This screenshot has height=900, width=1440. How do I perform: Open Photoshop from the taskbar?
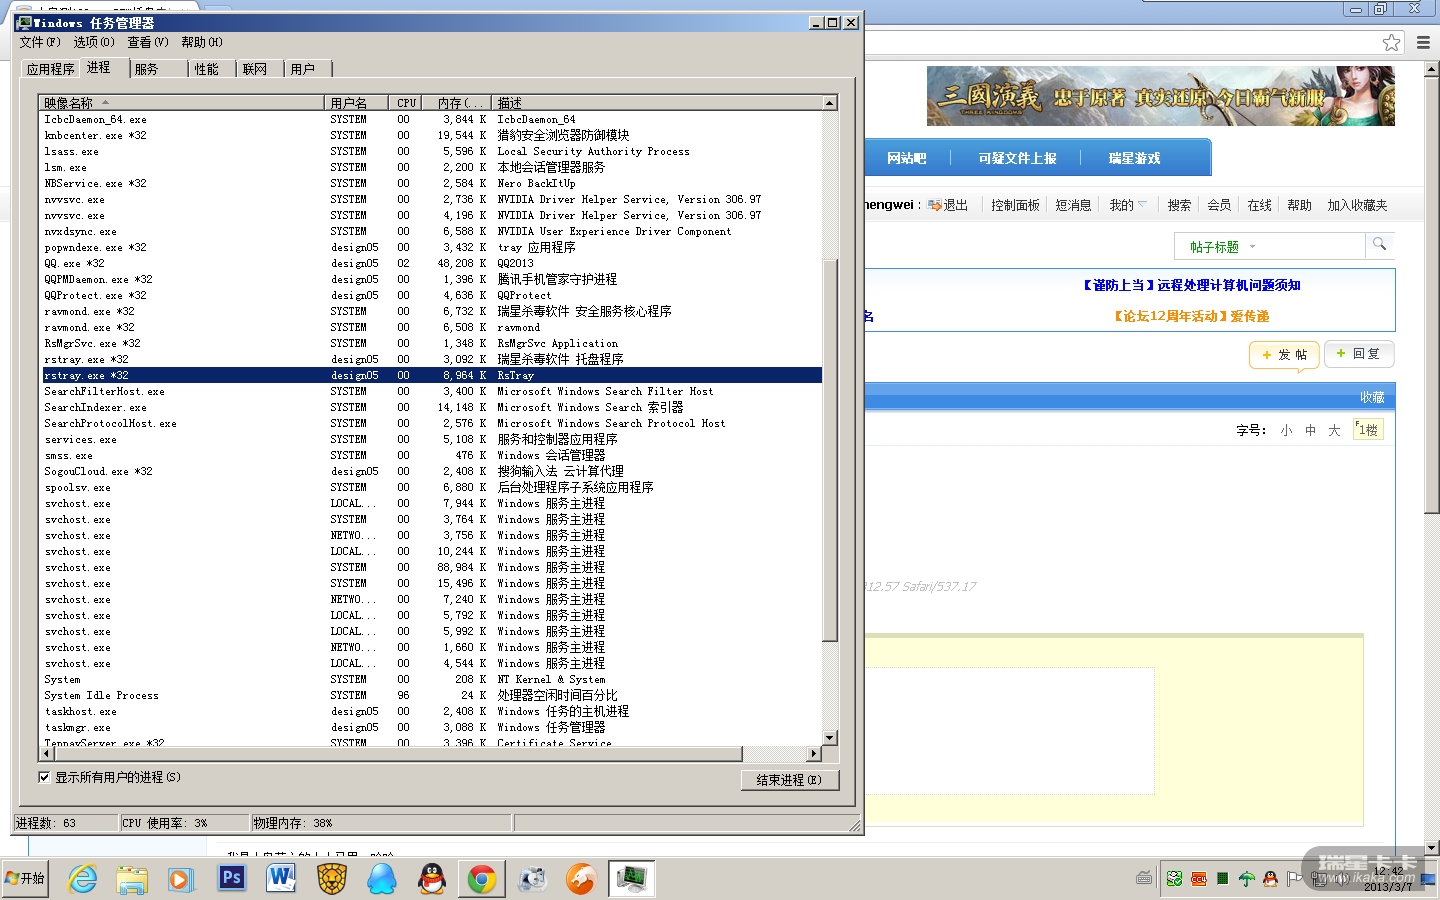232,879
